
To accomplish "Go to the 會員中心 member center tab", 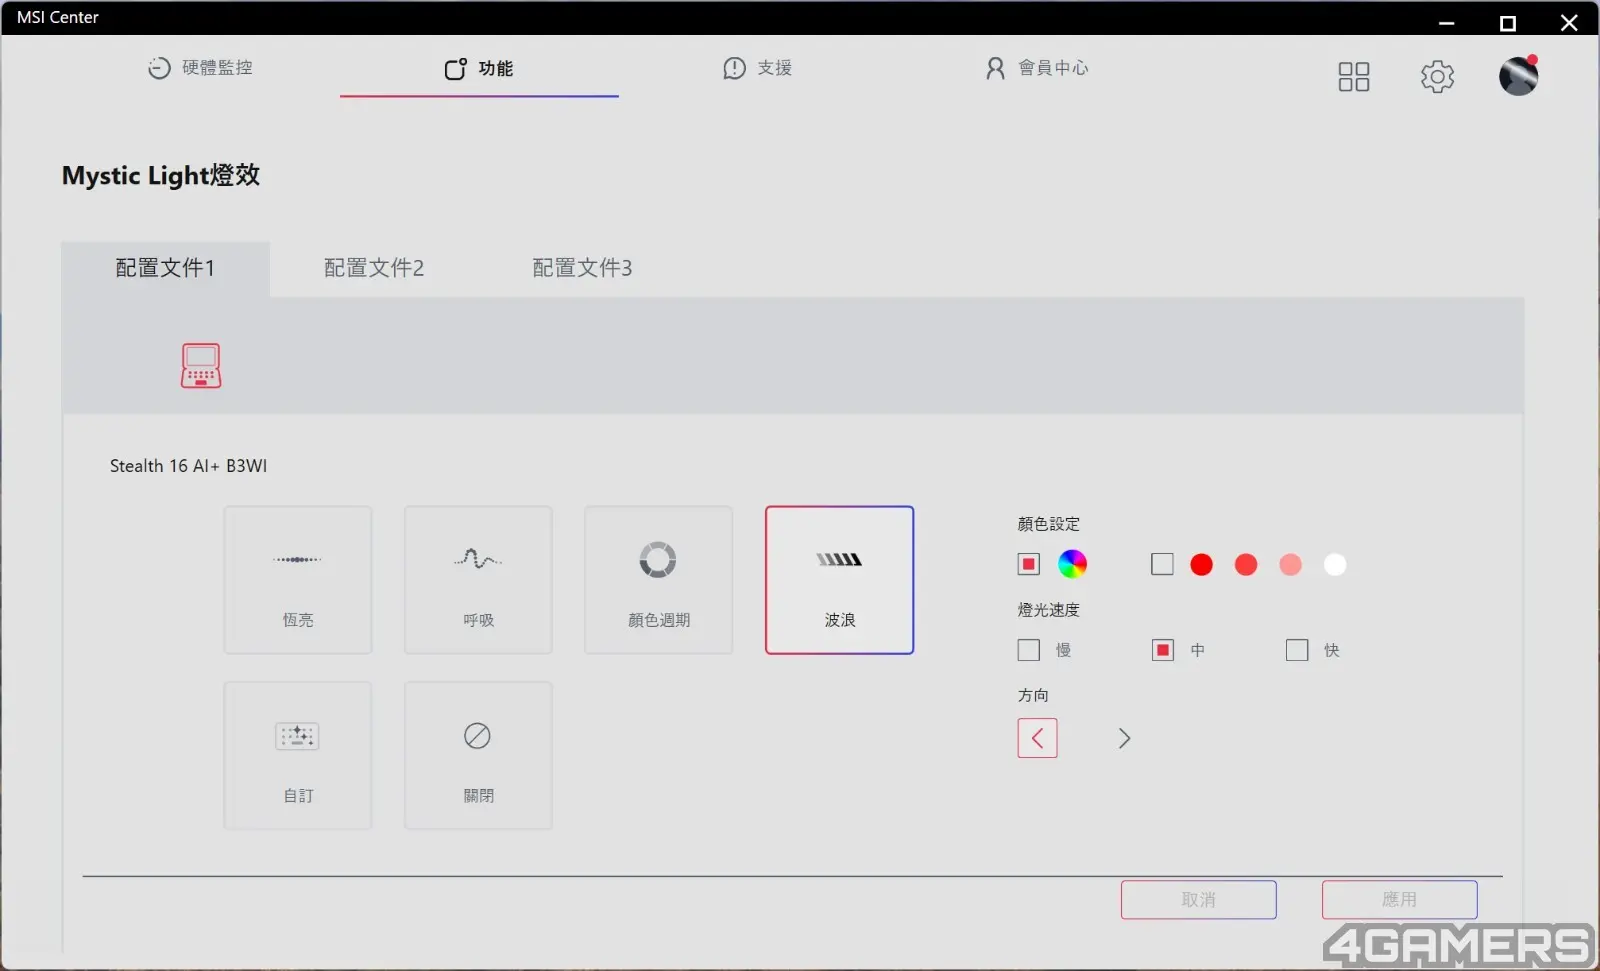I will tap(1037, 68).
